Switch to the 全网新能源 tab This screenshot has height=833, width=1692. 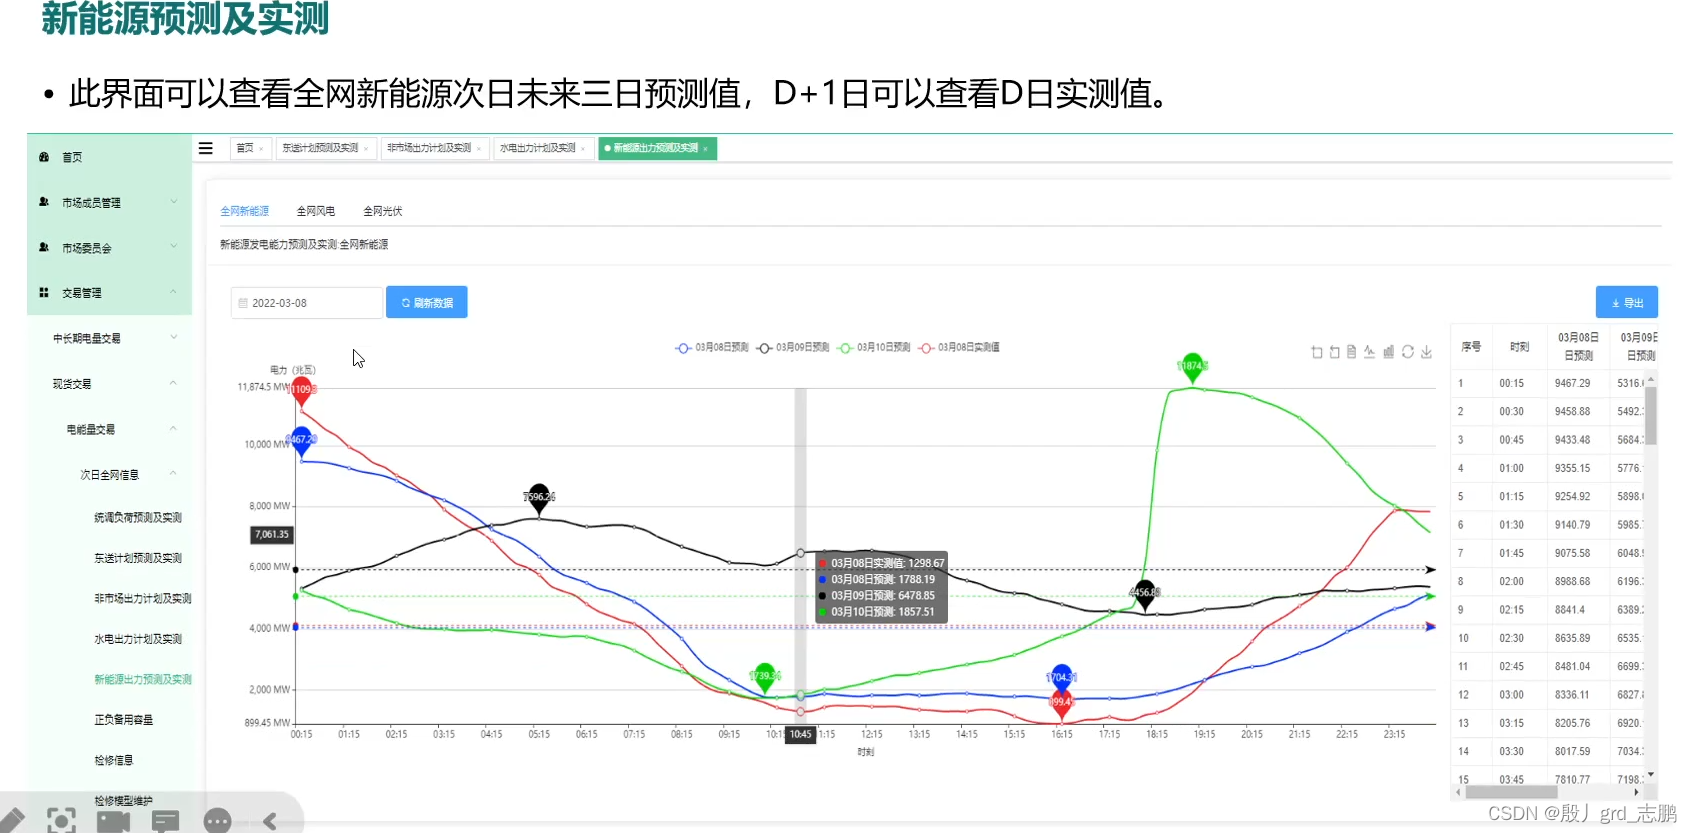coord(245,211)
